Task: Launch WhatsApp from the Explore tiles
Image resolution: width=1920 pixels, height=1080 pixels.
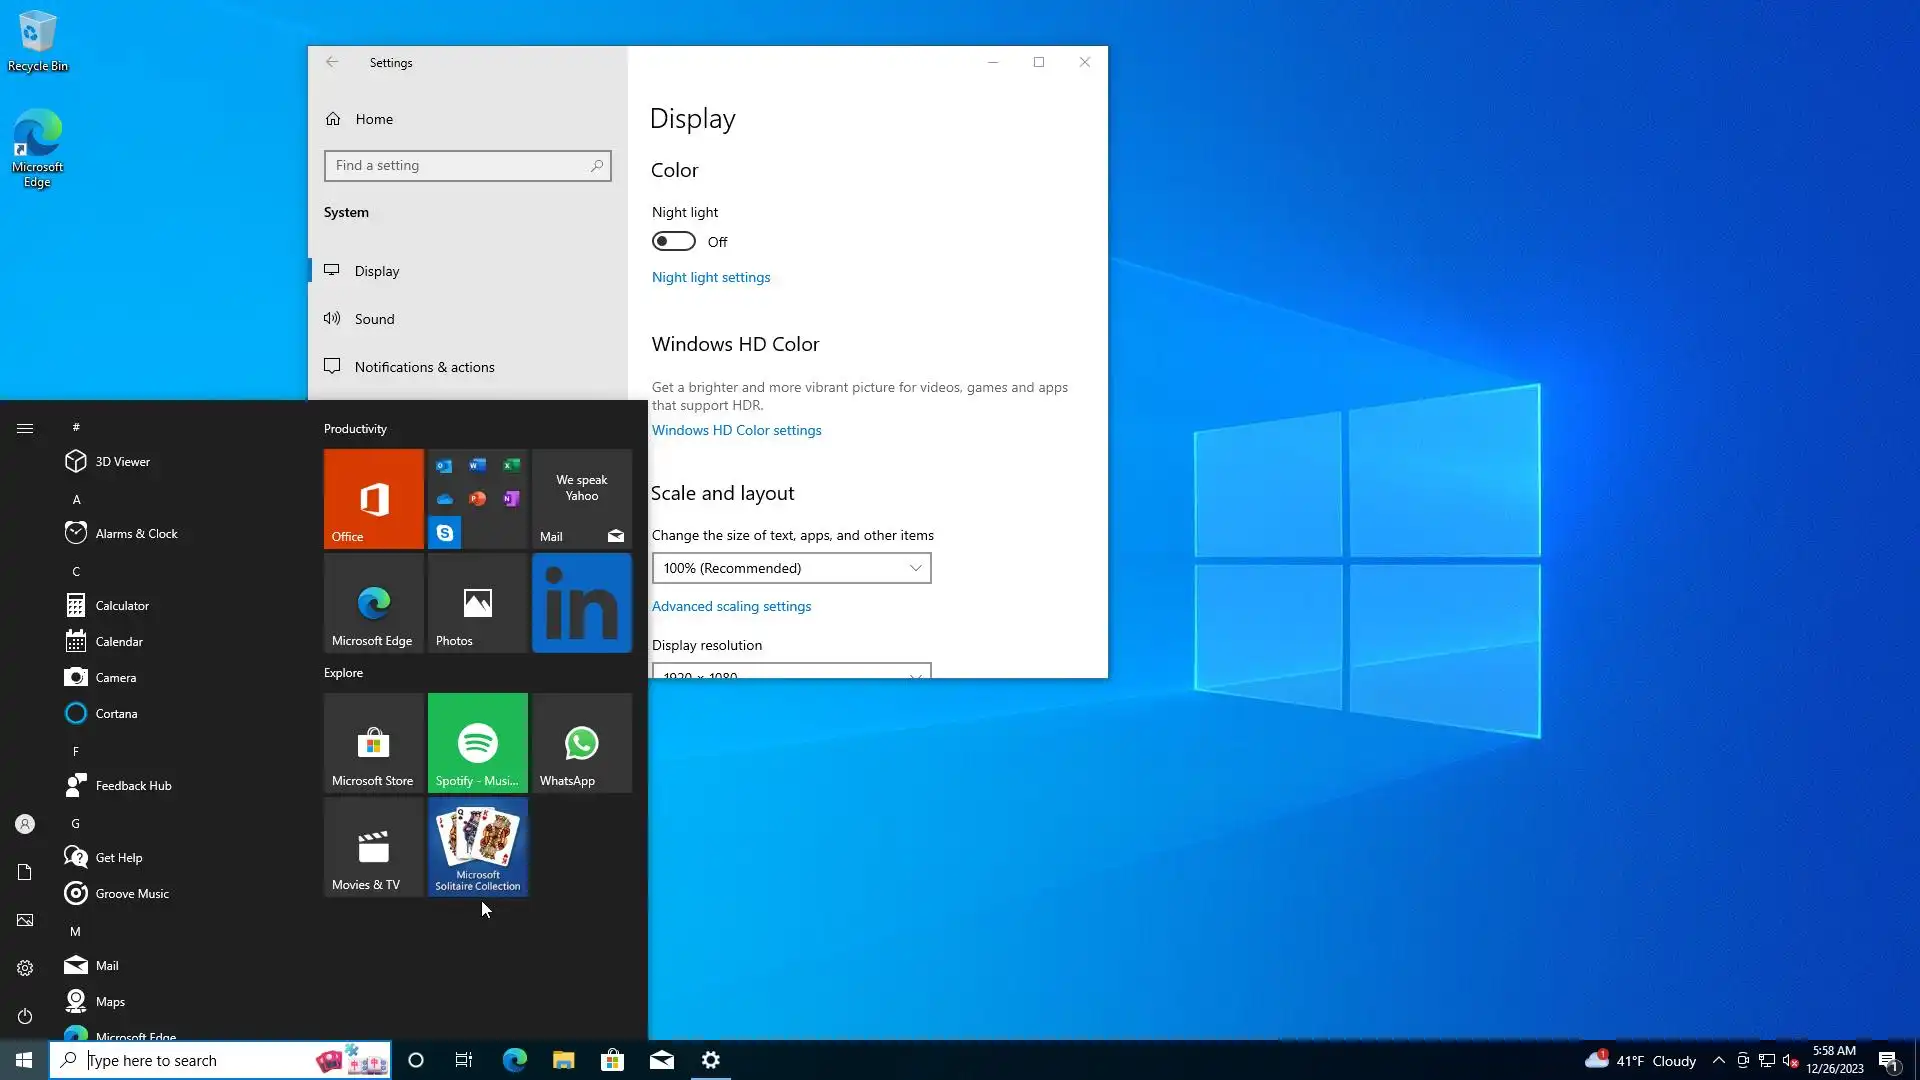Action: coord(581,742)
